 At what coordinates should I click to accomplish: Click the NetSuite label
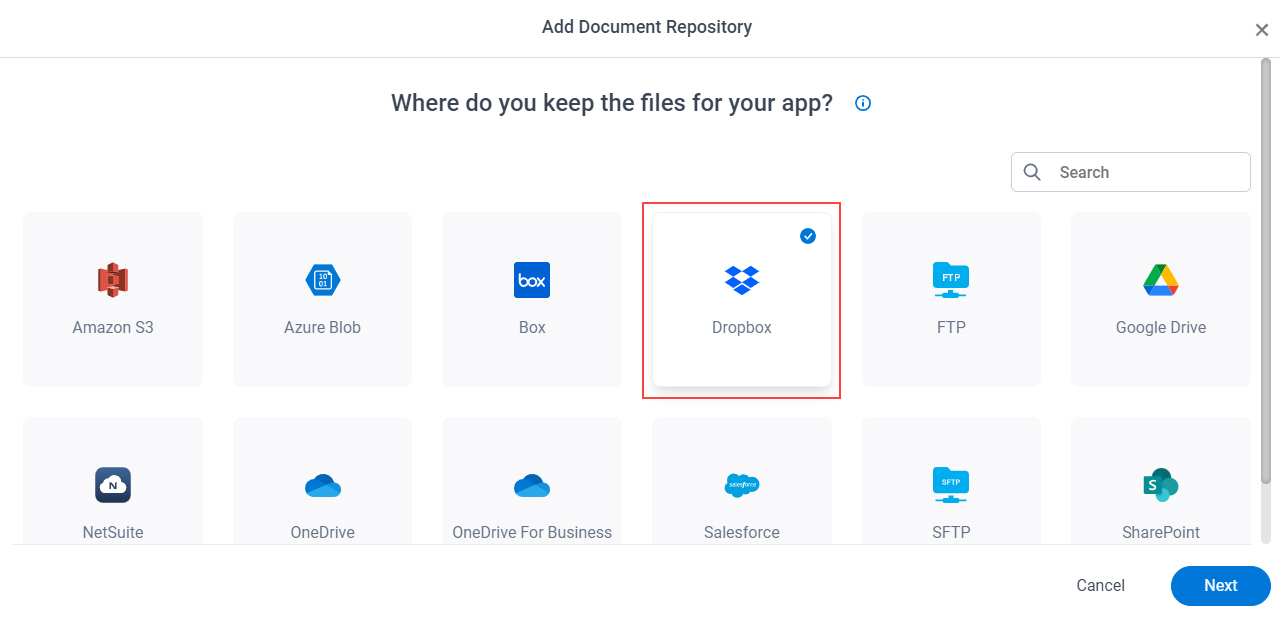113,532
